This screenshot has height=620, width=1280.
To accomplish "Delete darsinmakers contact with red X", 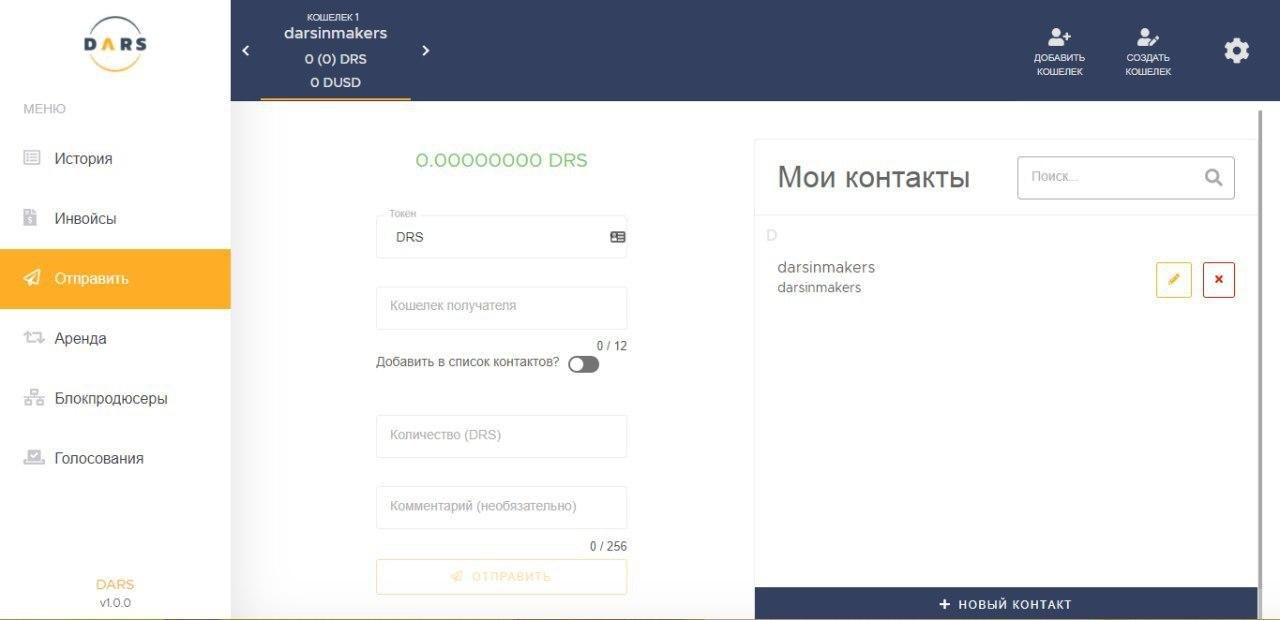I will pos(1219,280).
